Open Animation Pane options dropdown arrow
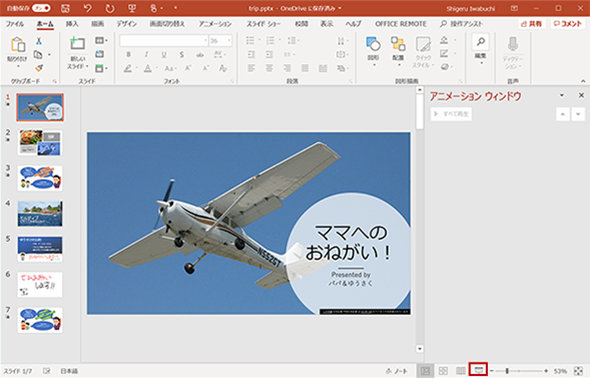 pos(562,96)
